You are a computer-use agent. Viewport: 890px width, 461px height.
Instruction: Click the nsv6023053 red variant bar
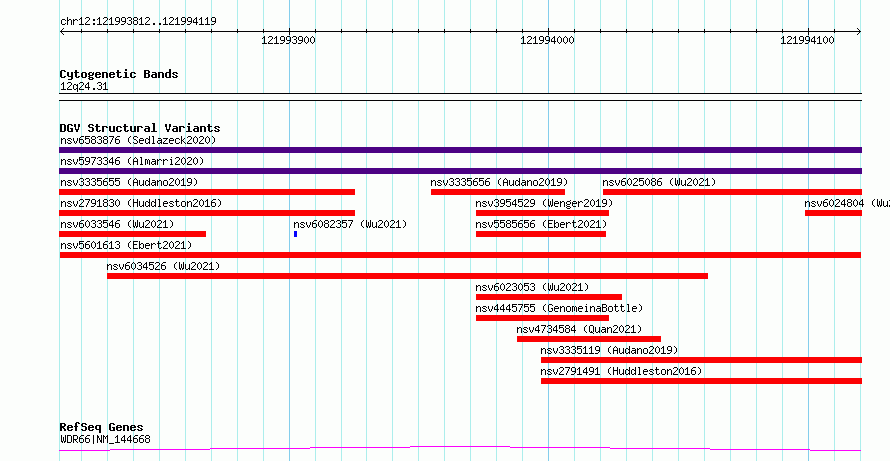(549, 297)
